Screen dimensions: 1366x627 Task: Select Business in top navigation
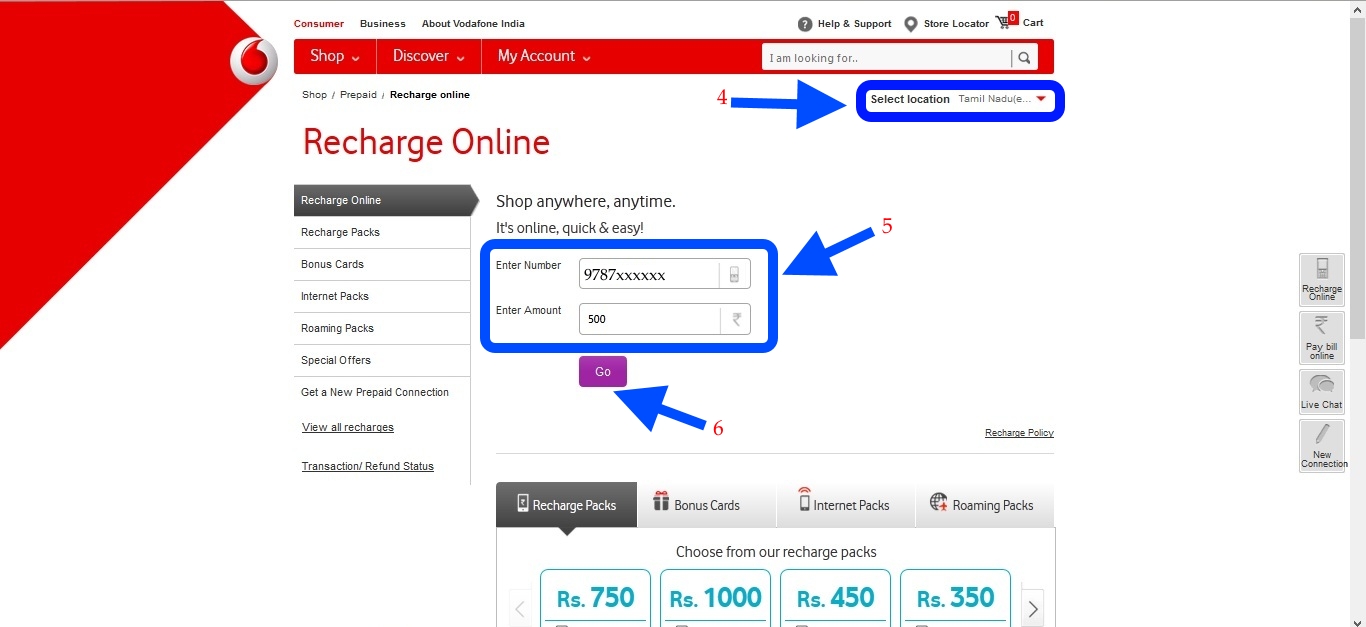click(x=383, y=23)
